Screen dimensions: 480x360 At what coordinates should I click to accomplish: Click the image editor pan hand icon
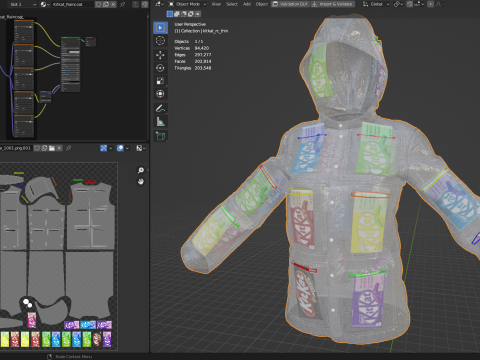[141, 182]
